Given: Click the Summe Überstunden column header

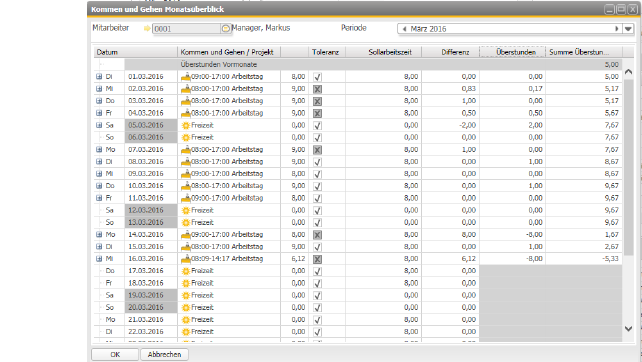Looking at the screenshot, I should pos(584,52).
